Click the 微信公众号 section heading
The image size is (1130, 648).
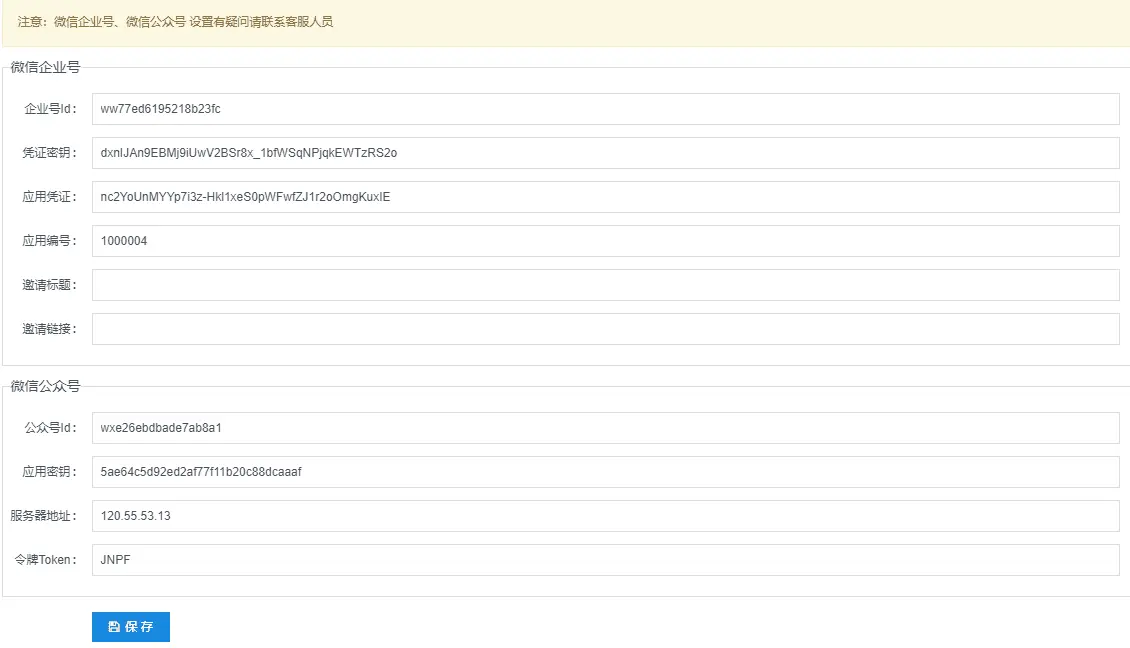[45, 386]
